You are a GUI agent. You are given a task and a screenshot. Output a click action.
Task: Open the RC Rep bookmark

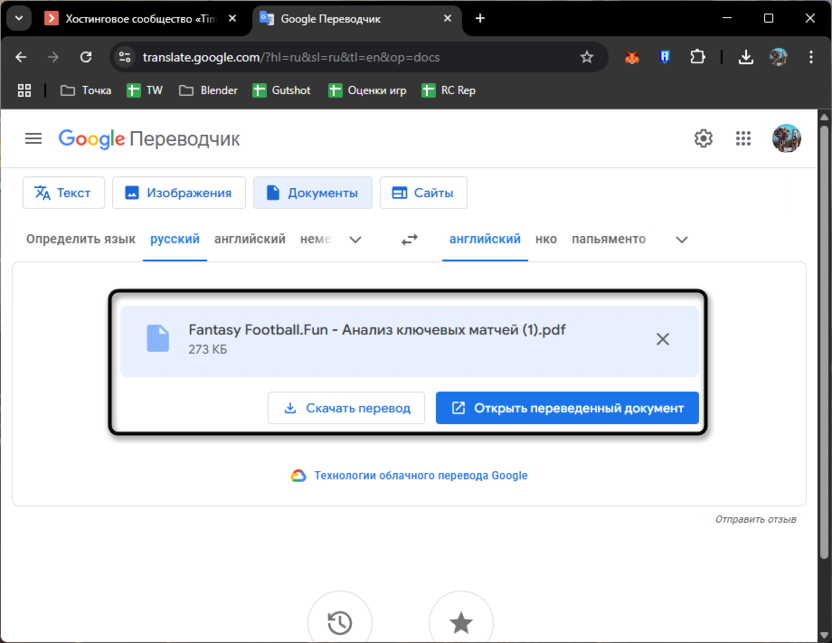pyautogui.click(x=449, y=91)
